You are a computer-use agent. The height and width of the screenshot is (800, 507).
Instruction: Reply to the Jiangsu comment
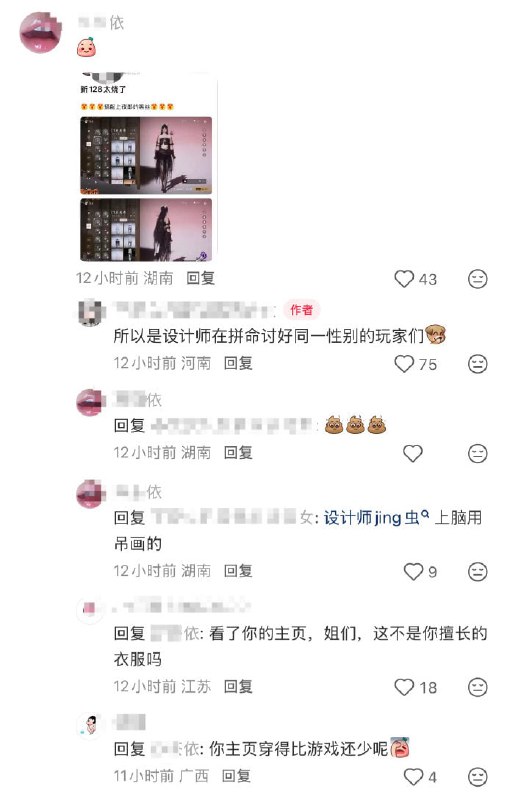click(238, 686)
